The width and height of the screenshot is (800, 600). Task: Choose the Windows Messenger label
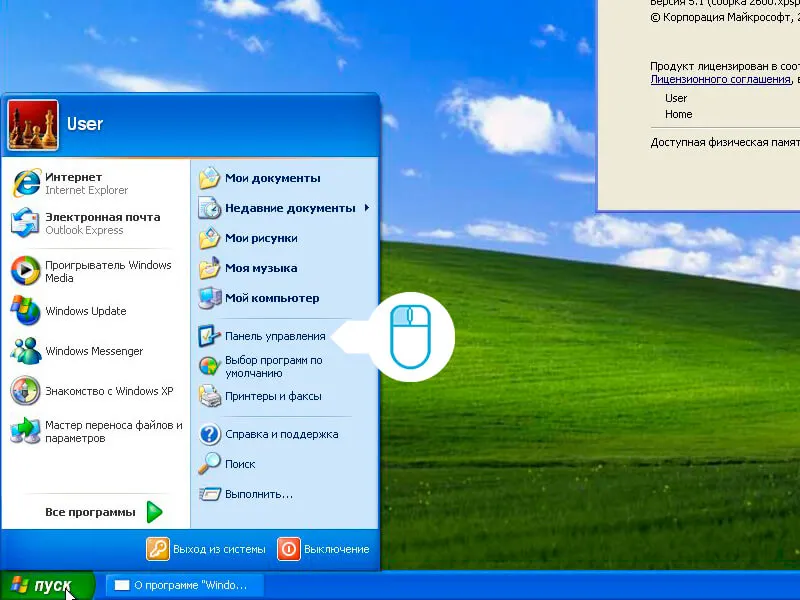pos(94,351)
